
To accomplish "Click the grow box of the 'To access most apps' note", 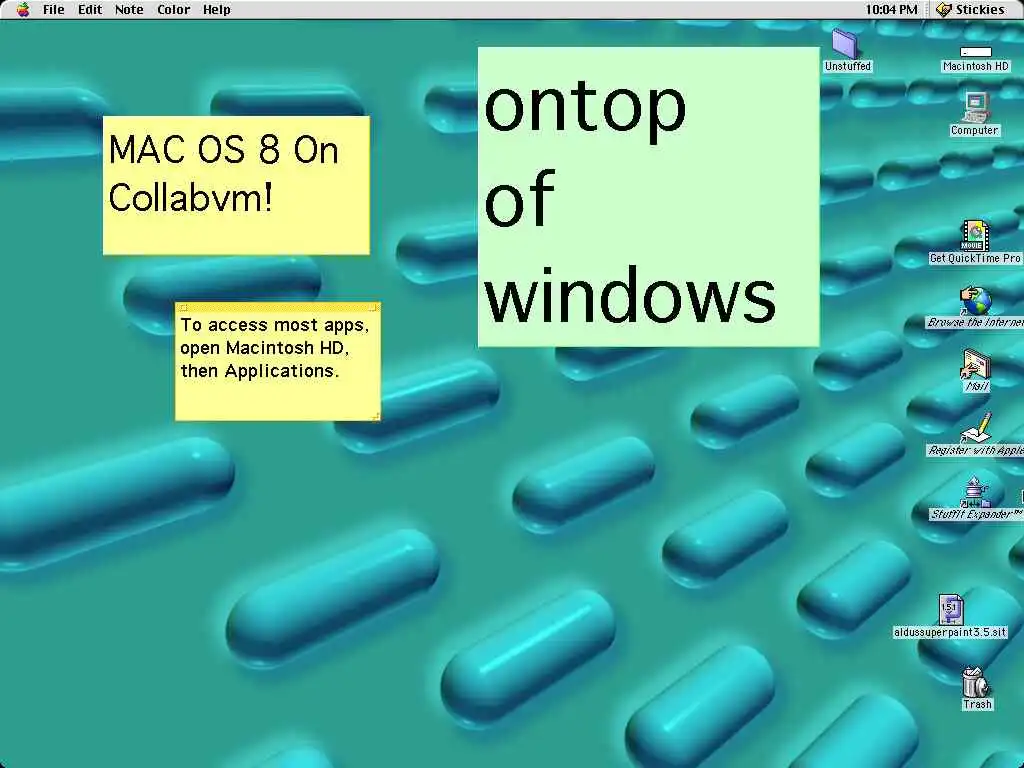I will [376, 417].
